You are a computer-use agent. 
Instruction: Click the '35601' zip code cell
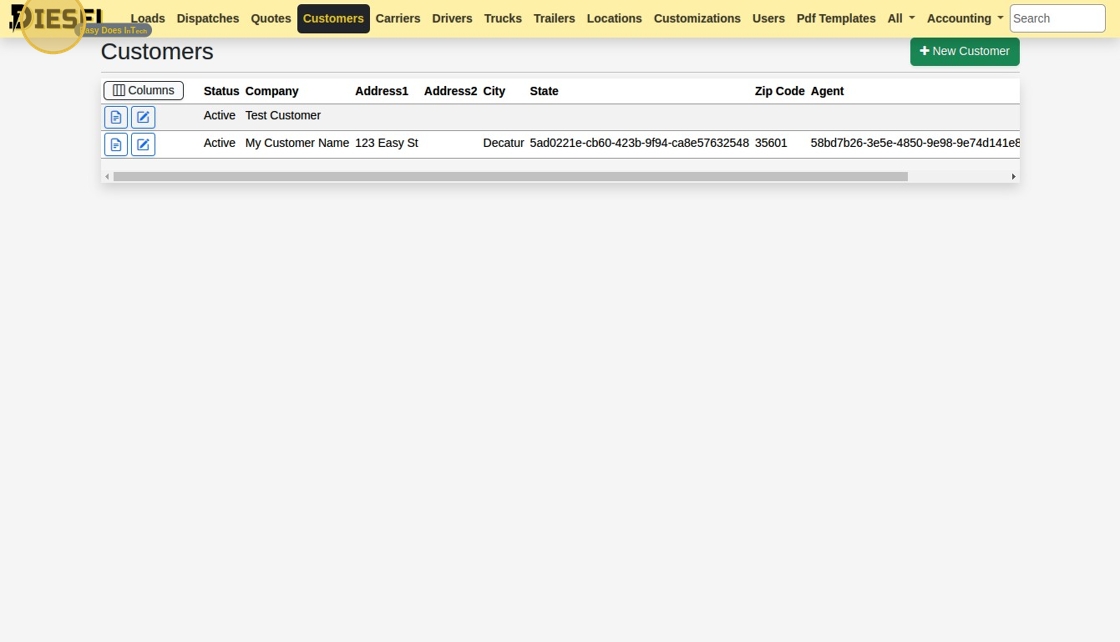click(x=771, y=144)
